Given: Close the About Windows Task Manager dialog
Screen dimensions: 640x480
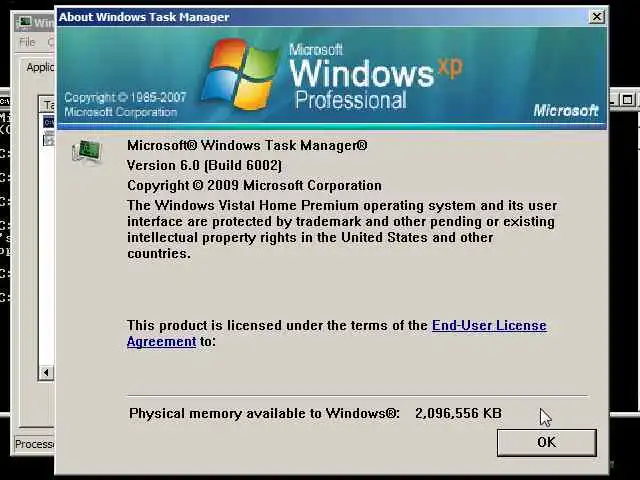Looking at the screenshot, I should tap(597, 17).
